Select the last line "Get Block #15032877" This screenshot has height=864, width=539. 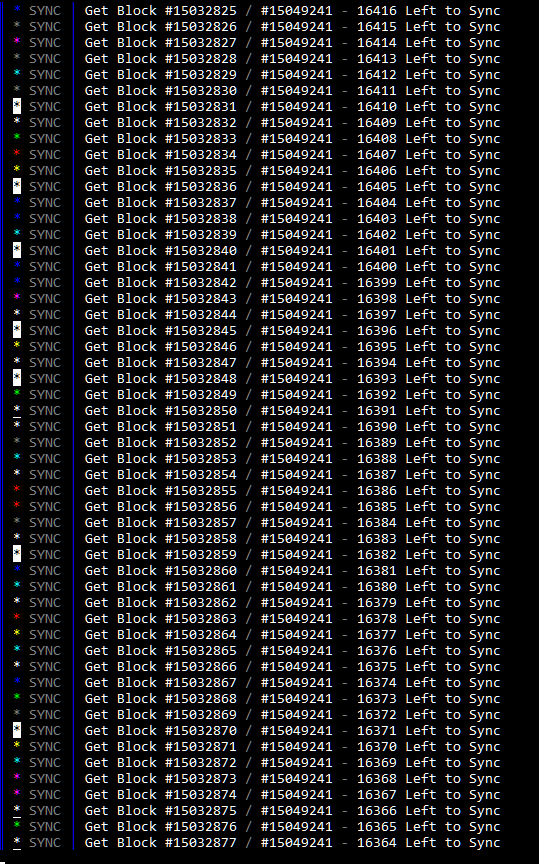[x=160, y=842]
